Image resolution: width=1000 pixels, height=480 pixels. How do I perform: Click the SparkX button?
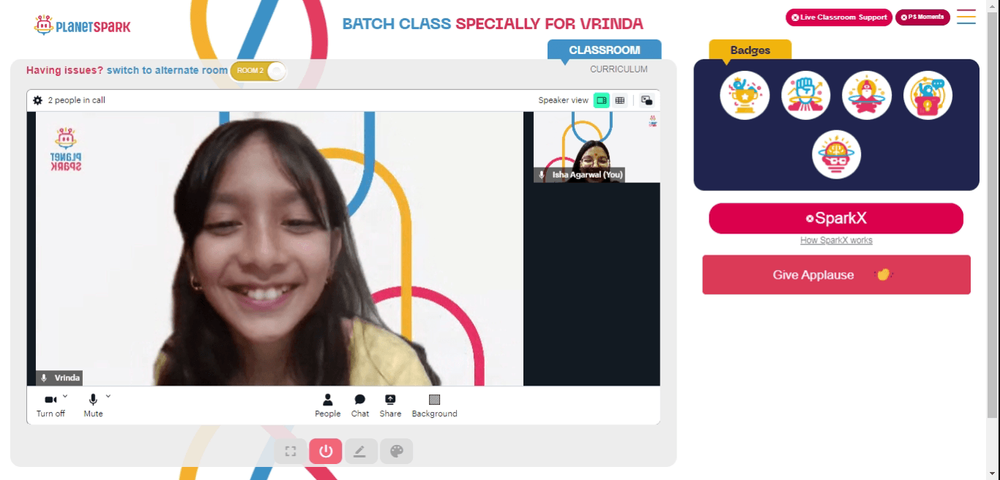836,219
